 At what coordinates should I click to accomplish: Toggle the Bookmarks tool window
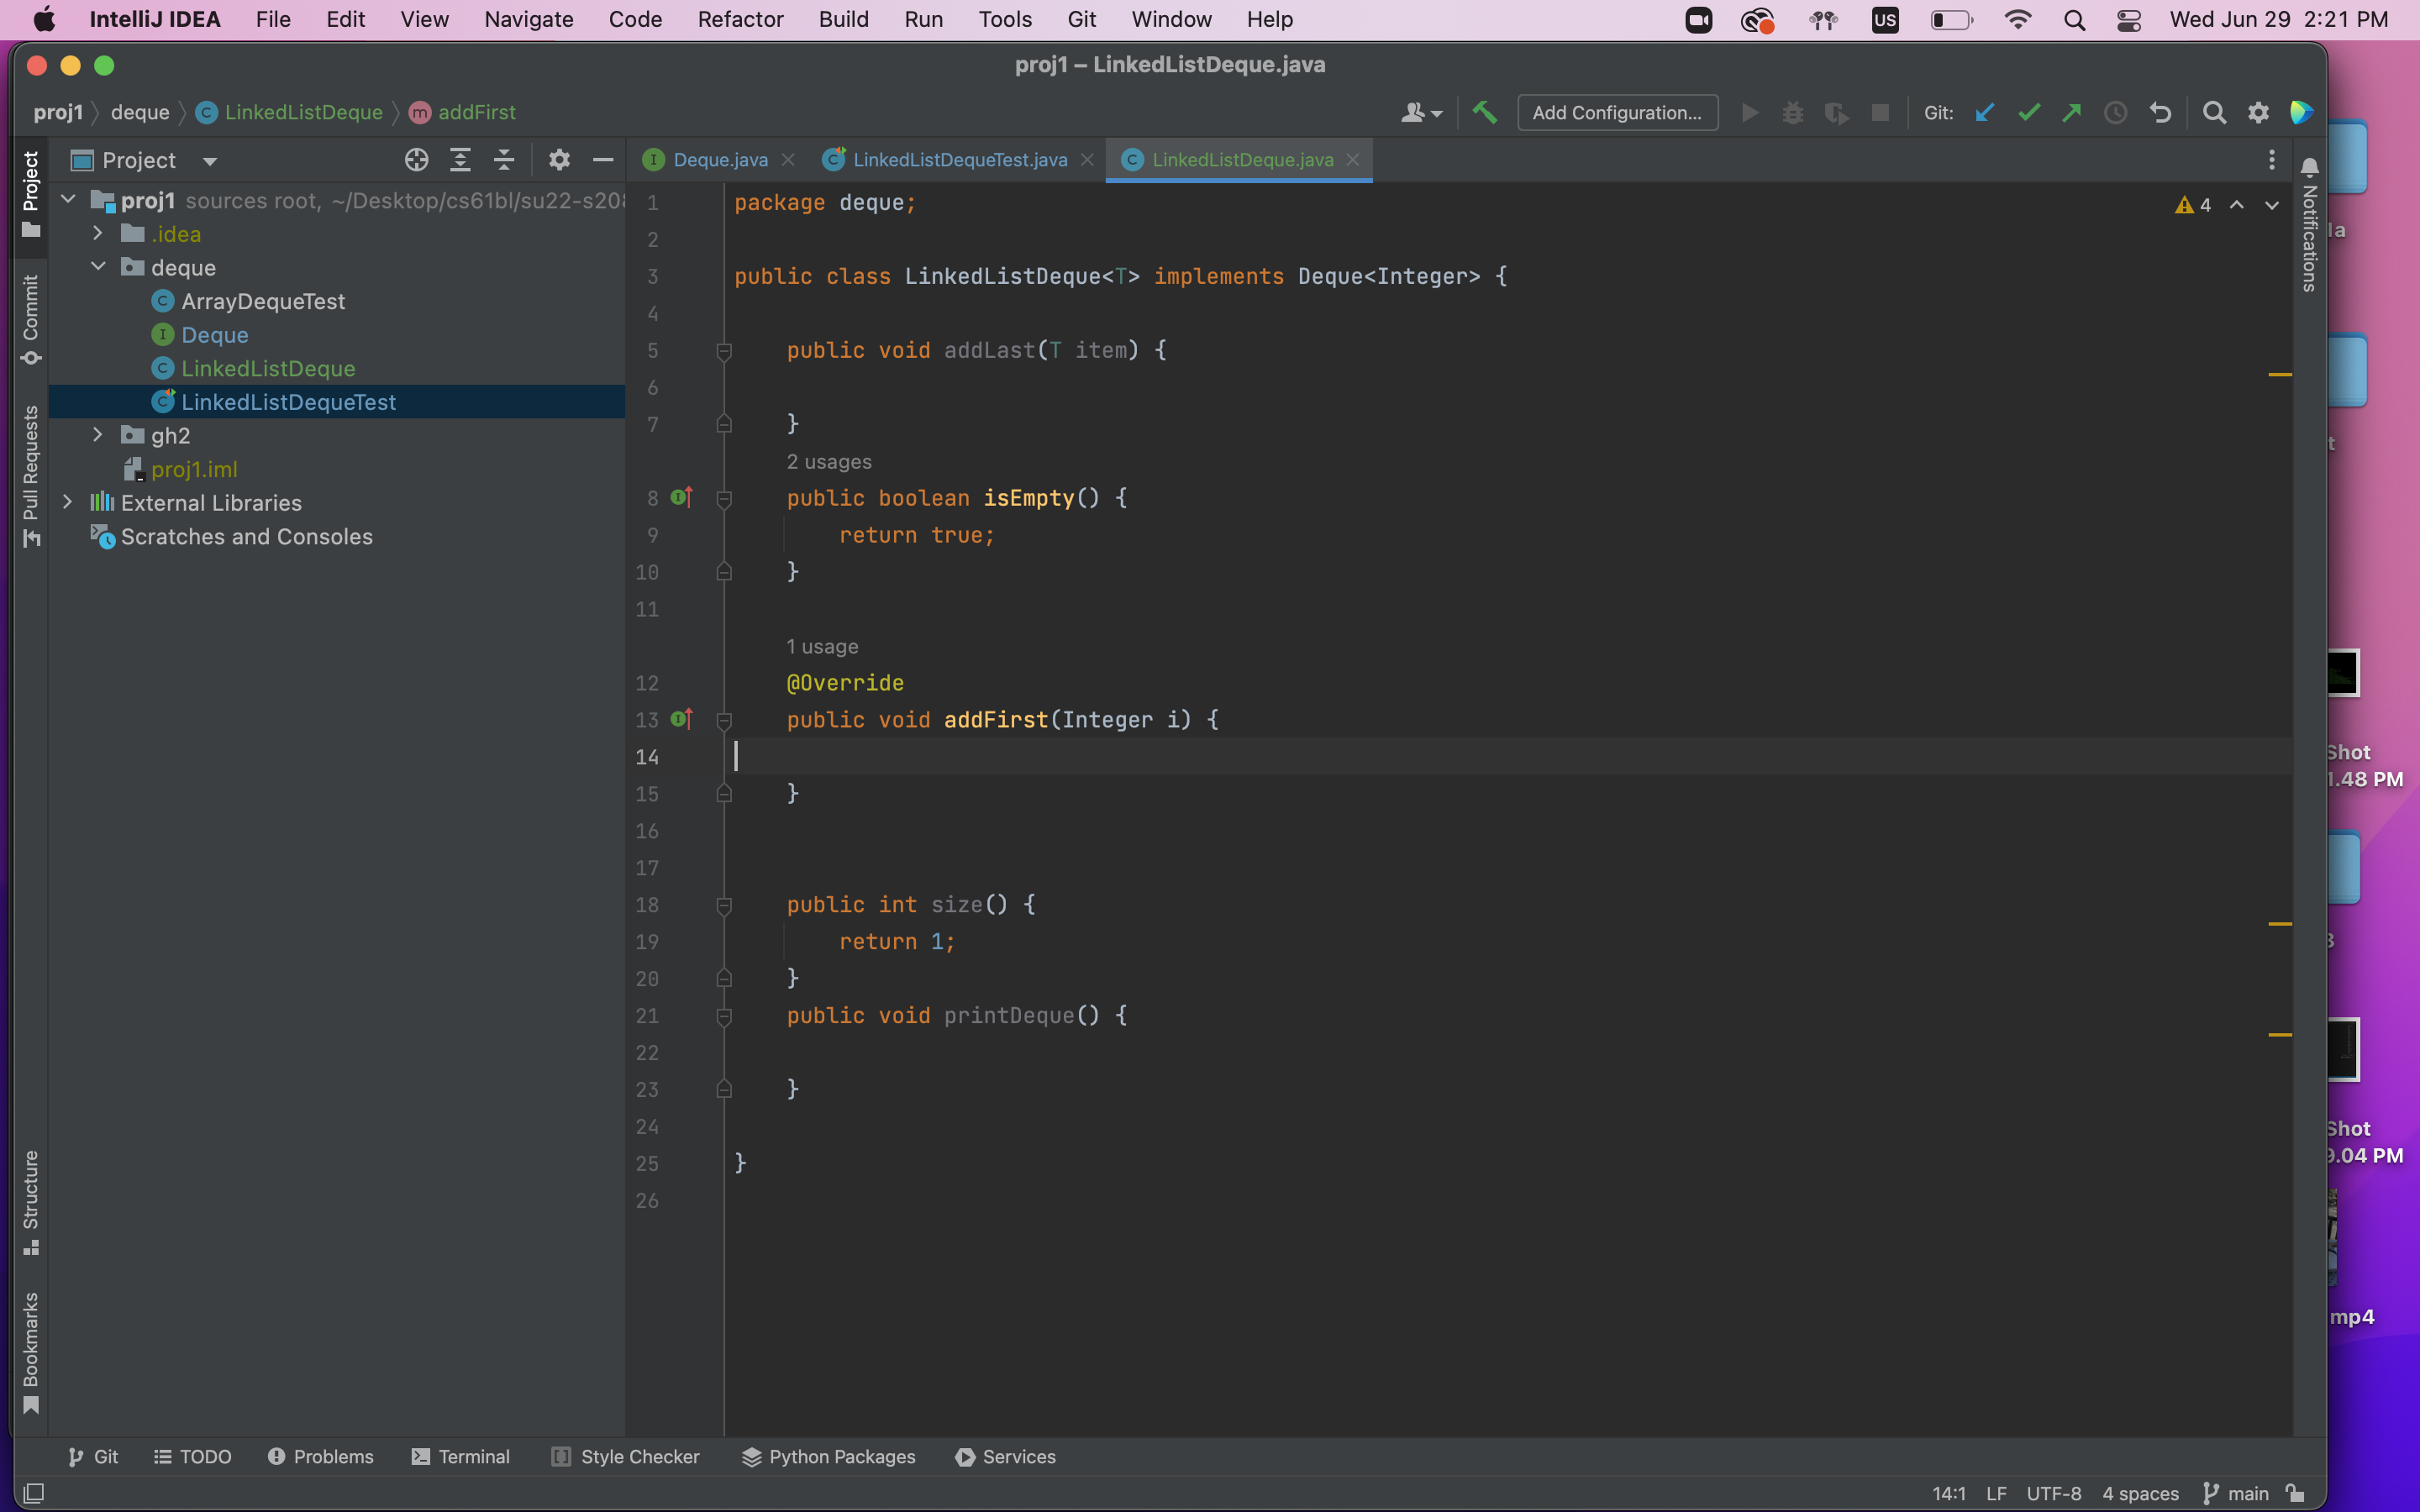31,1350
